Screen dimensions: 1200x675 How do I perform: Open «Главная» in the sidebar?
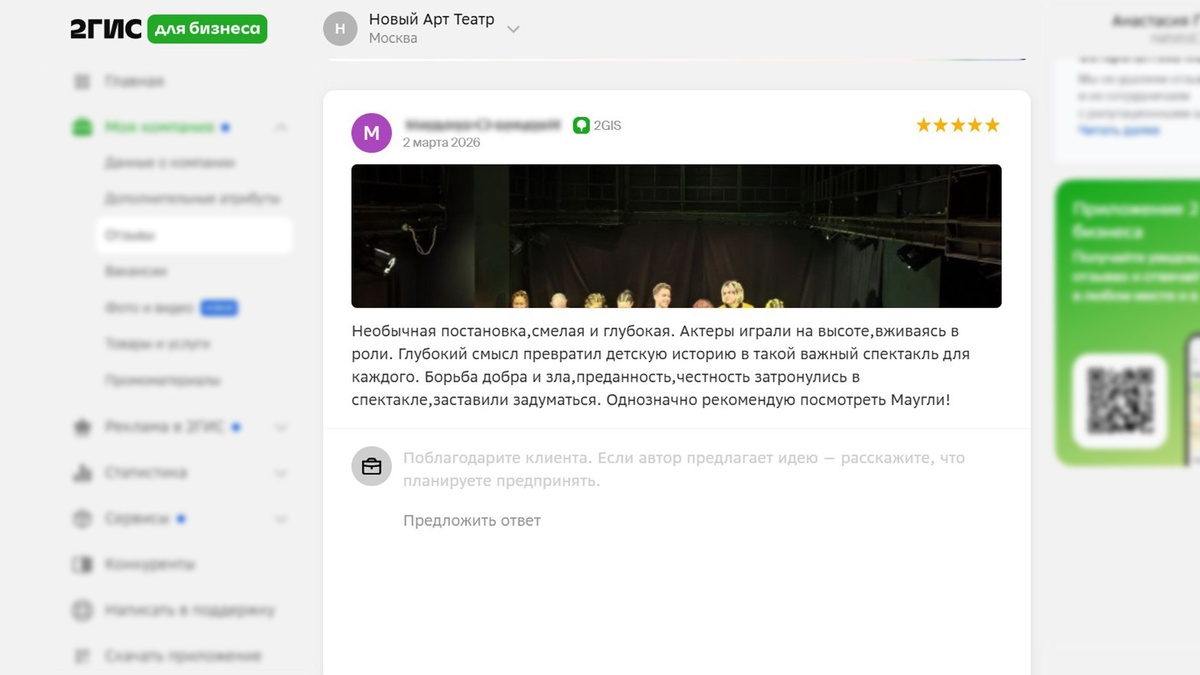[134, 81]
